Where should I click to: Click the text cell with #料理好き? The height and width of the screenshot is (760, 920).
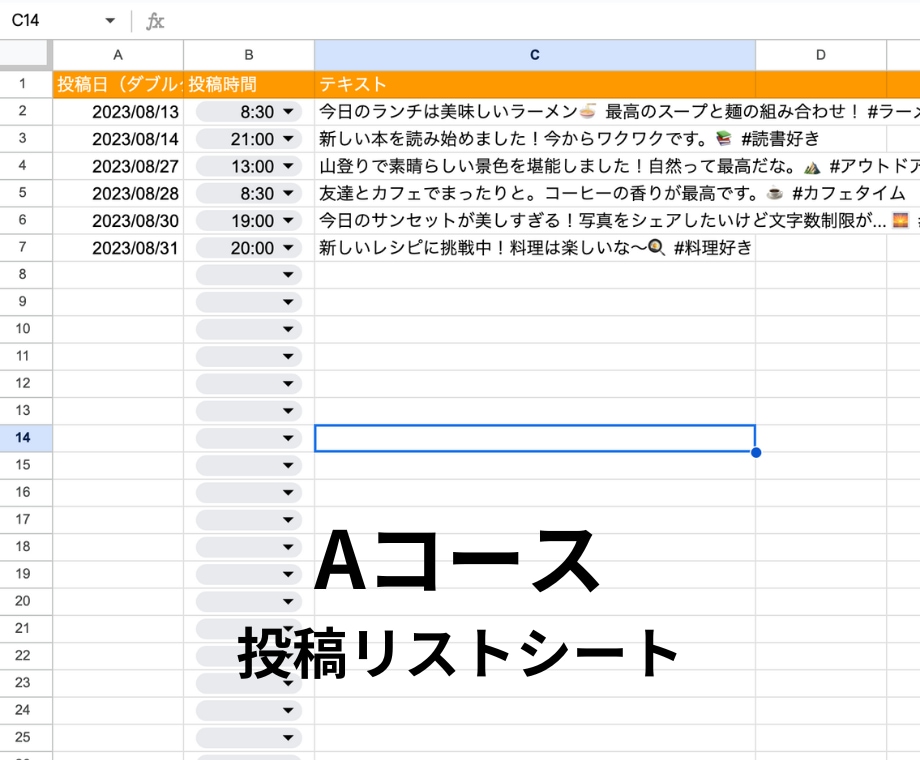pyautogui.click(x=535, y=248)
